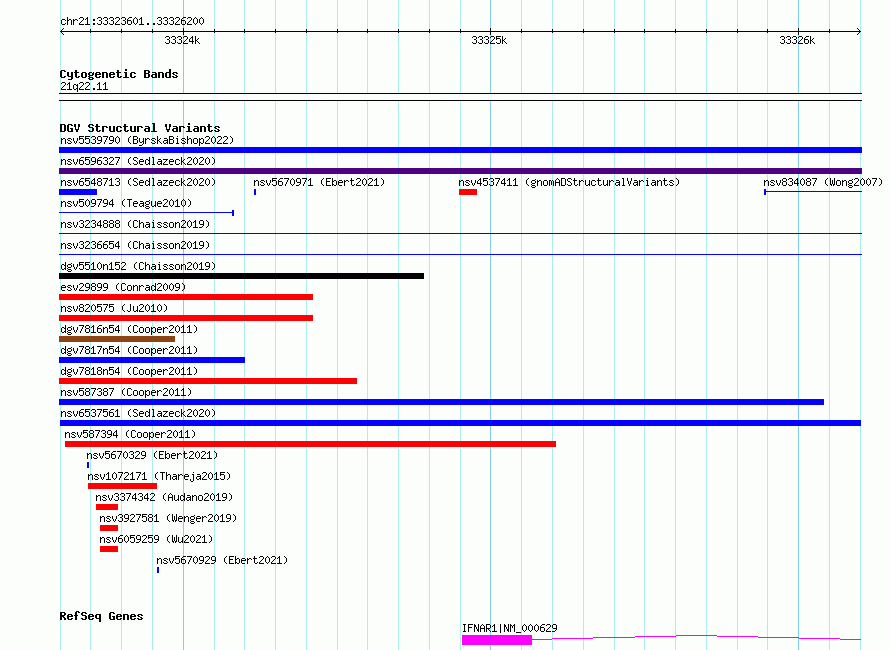This screenshot has height=650, width=890.
Task: Select the blue nsv5539790 variant bar
Action: tap(460, 150)
